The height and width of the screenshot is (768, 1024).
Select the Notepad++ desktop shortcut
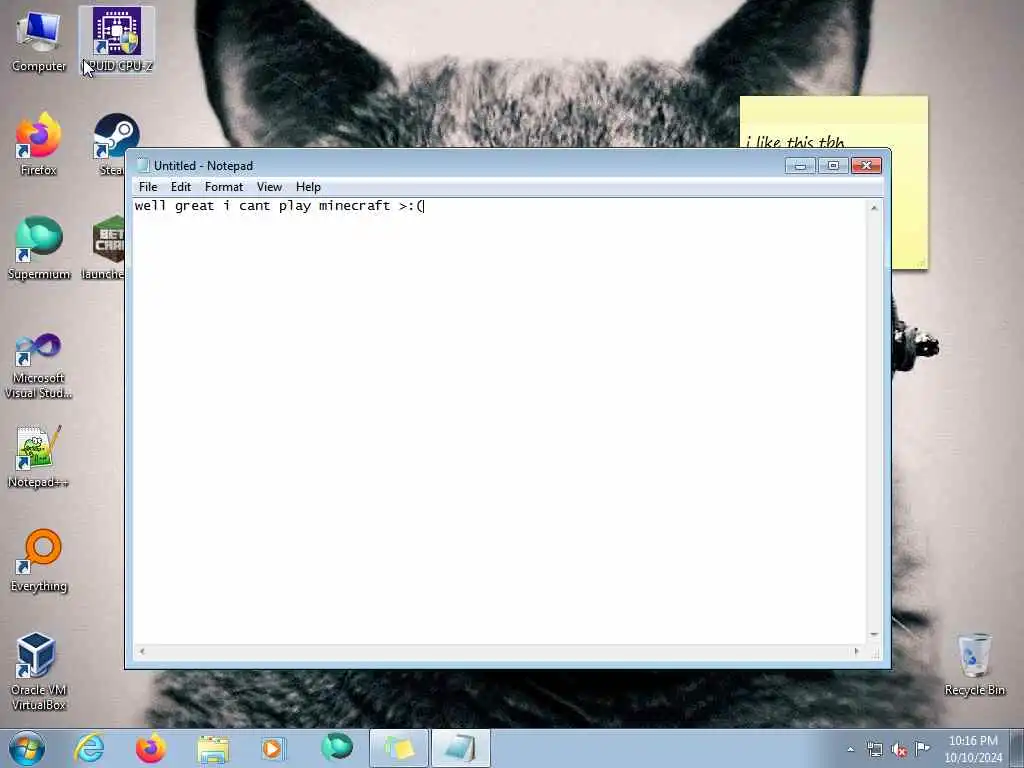(x=39, y=457)
